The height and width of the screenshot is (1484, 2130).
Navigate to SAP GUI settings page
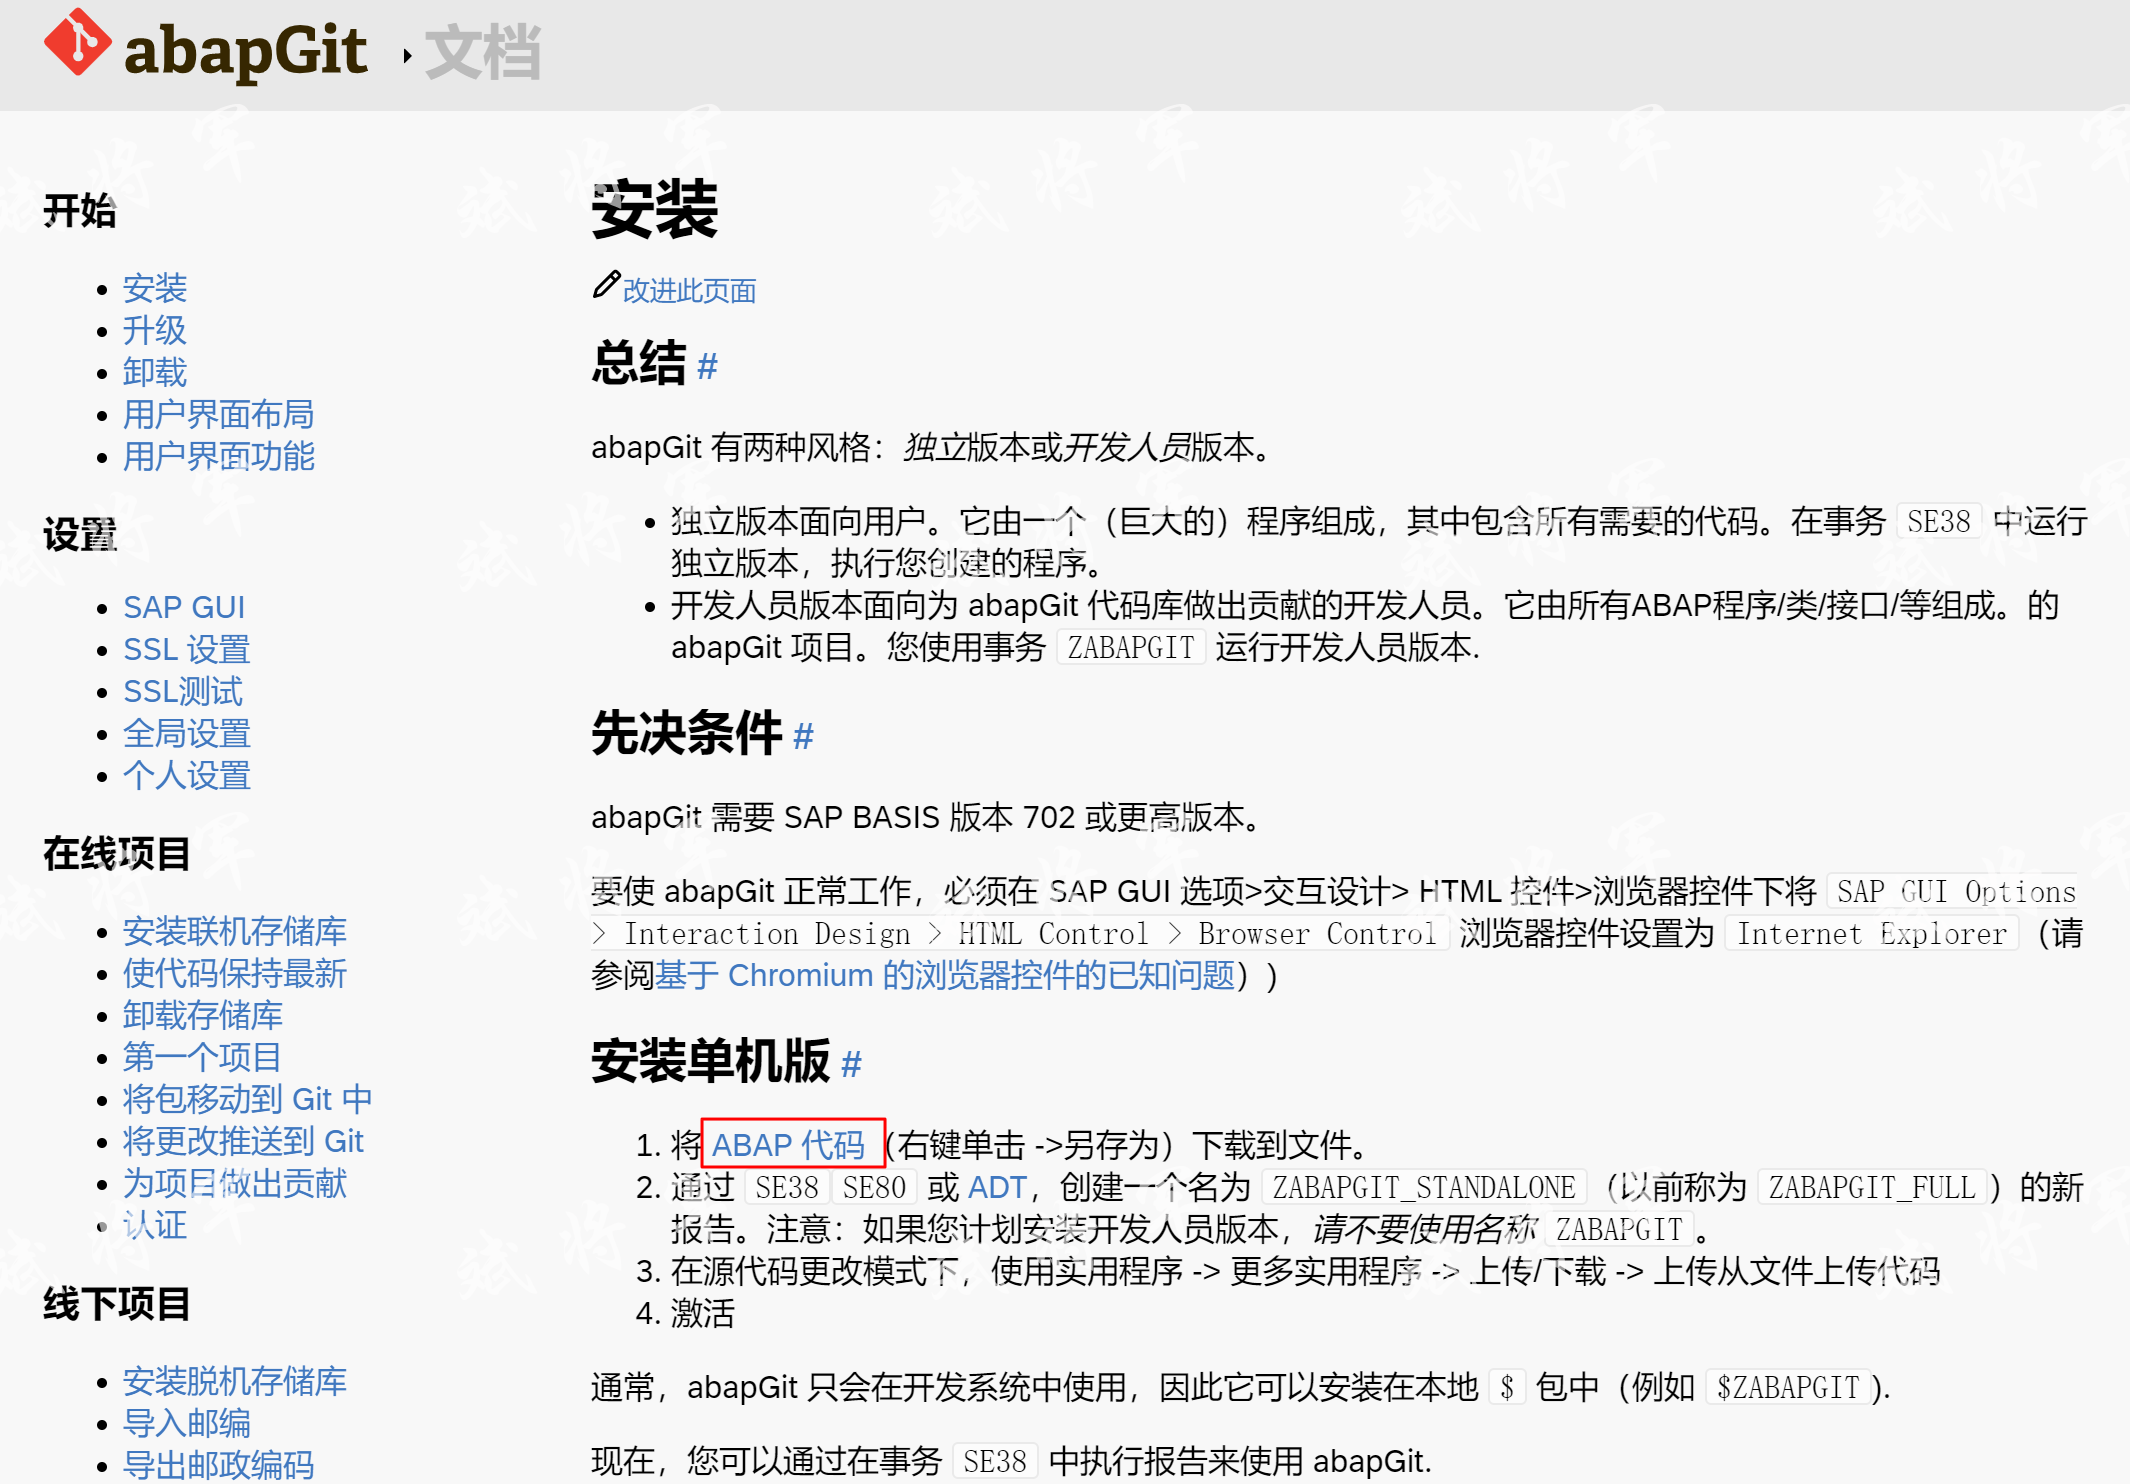(x=184, y=607)
